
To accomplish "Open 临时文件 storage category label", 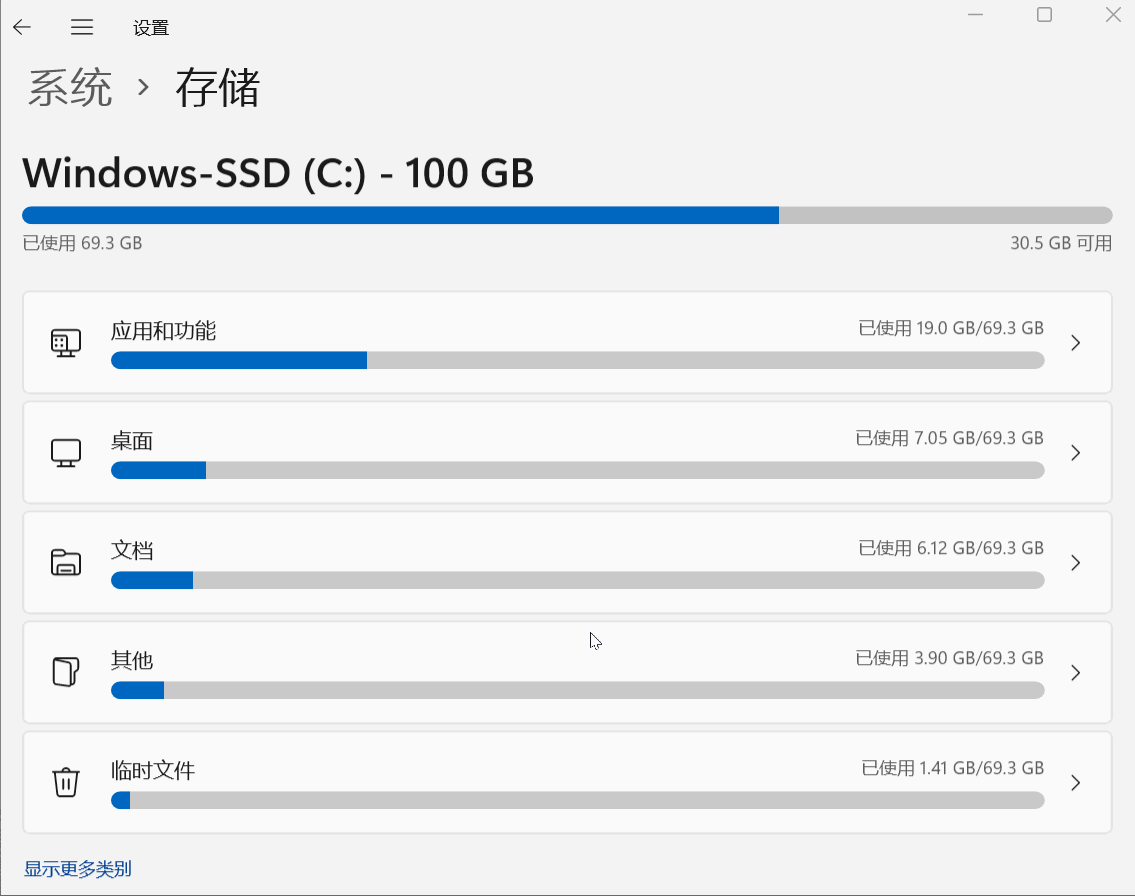I will [153, 771].
